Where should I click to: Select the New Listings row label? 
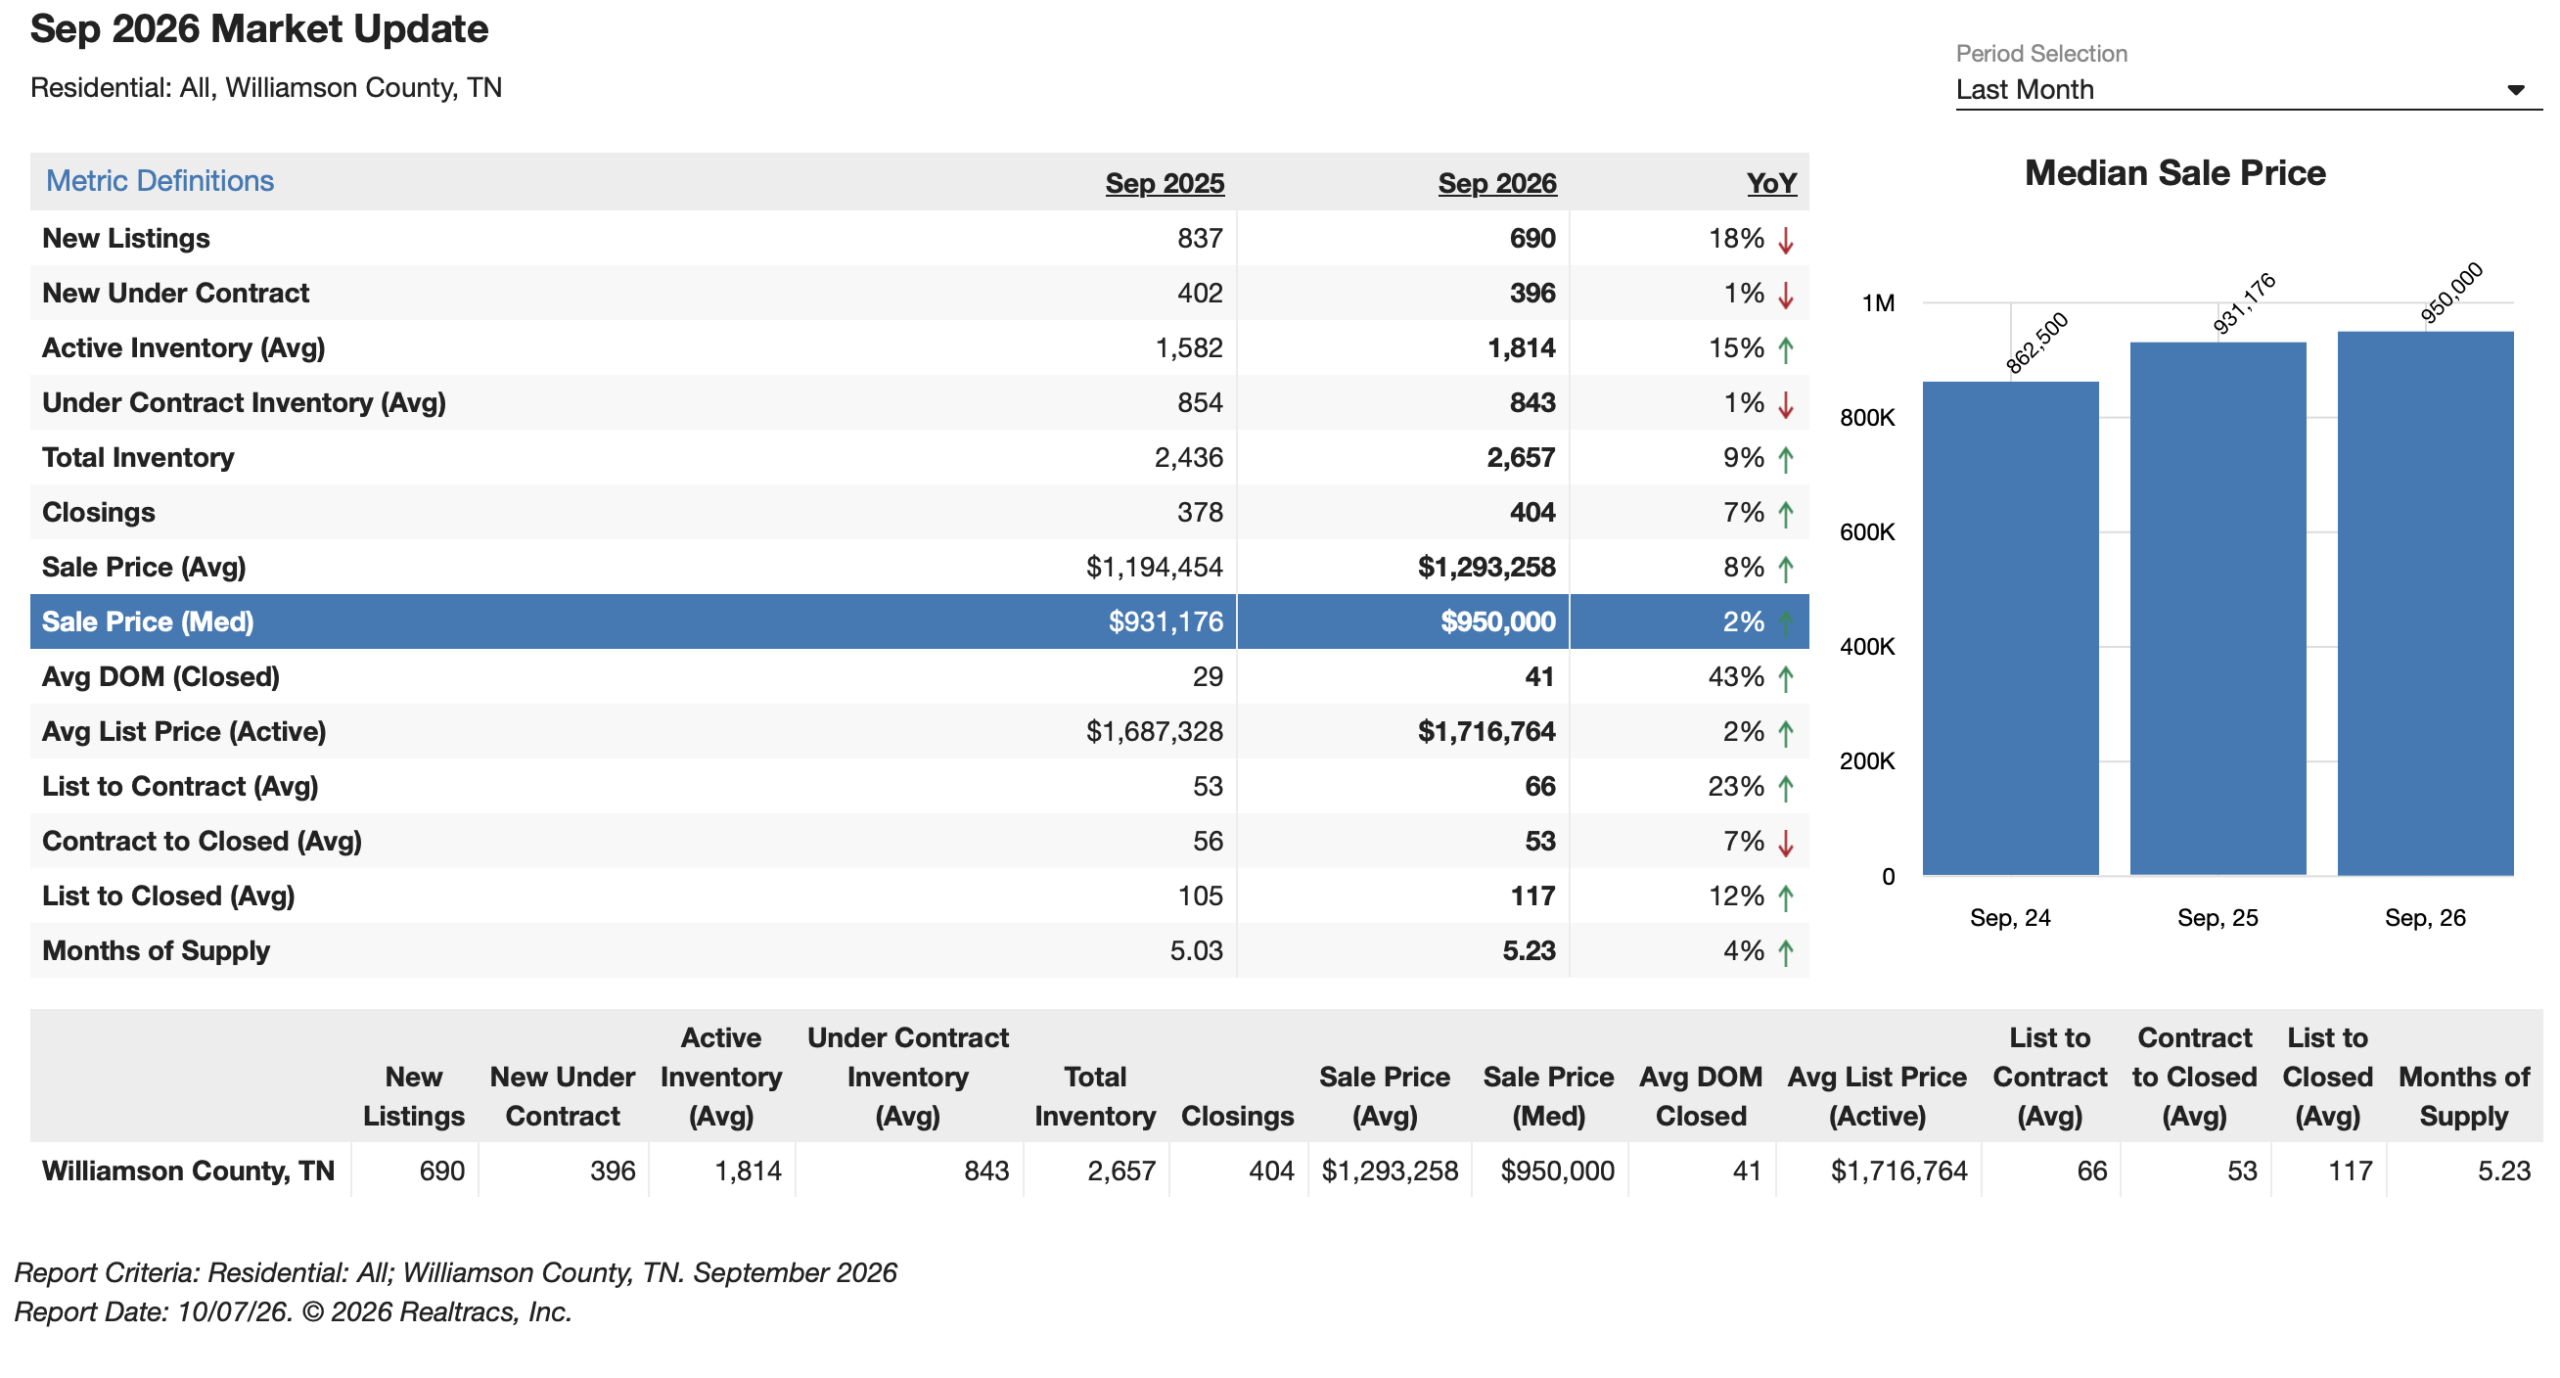click(x=126, y=238)
